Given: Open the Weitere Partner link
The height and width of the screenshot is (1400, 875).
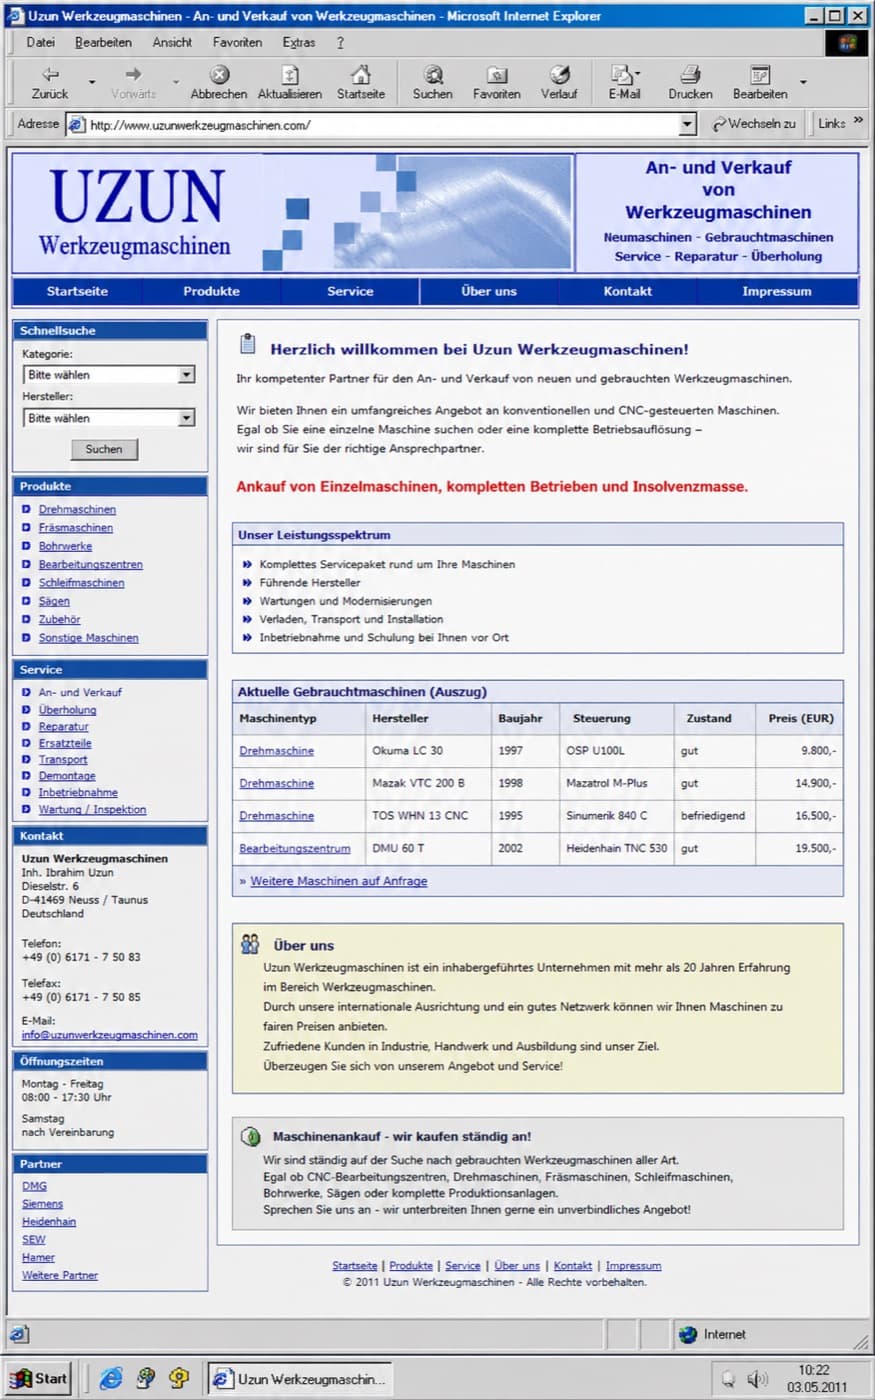Looking at the screenshot, I should tap(60, 1275).
